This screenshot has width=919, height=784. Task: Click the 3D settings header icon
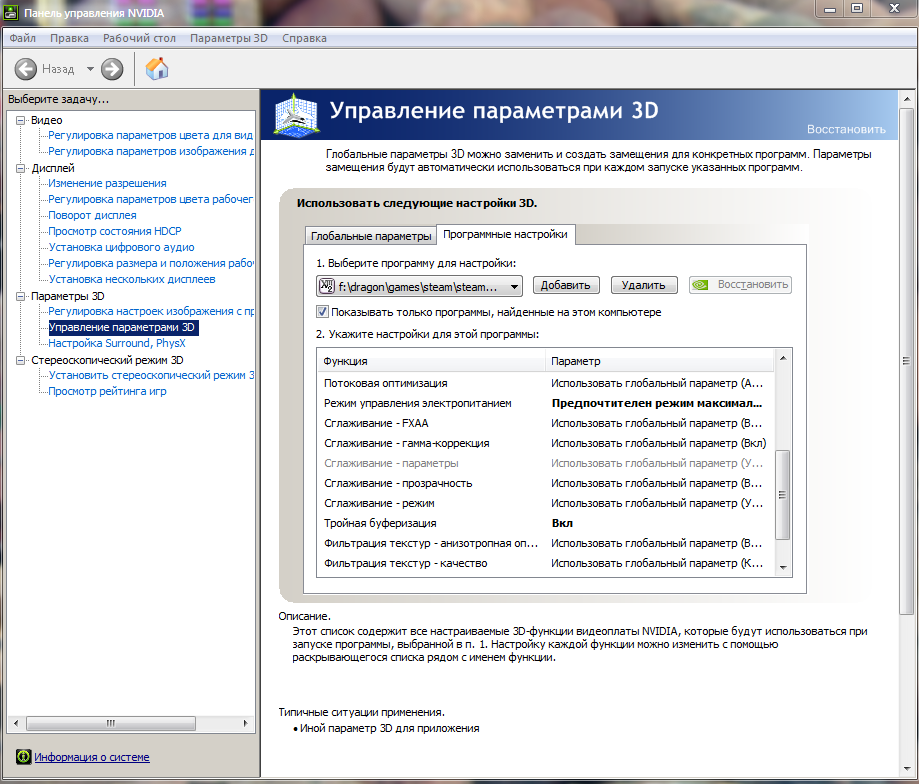tap(296, 114)
